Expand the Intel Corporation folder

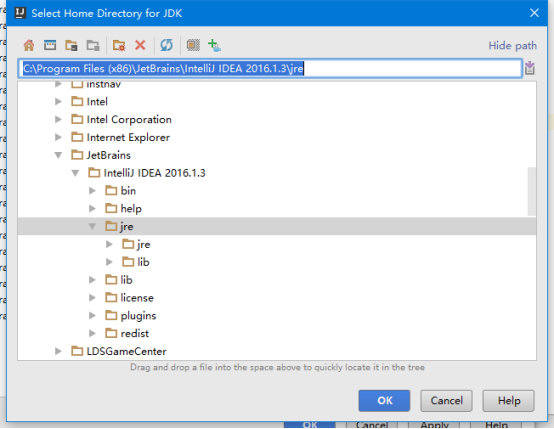click(x=58, y=119)
